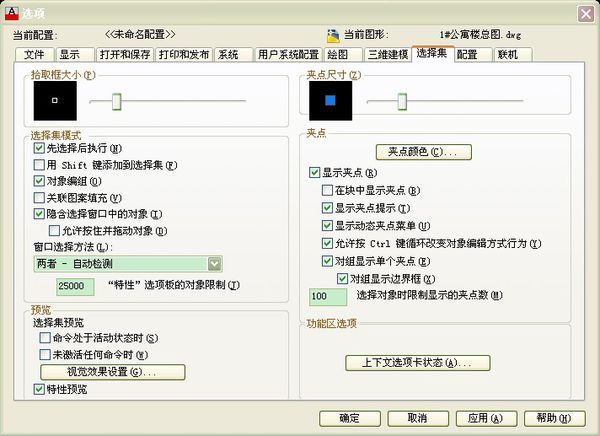The image size is (600, 436).
Task: Open the 三维建模 tab
Action: tap(388, 54)
